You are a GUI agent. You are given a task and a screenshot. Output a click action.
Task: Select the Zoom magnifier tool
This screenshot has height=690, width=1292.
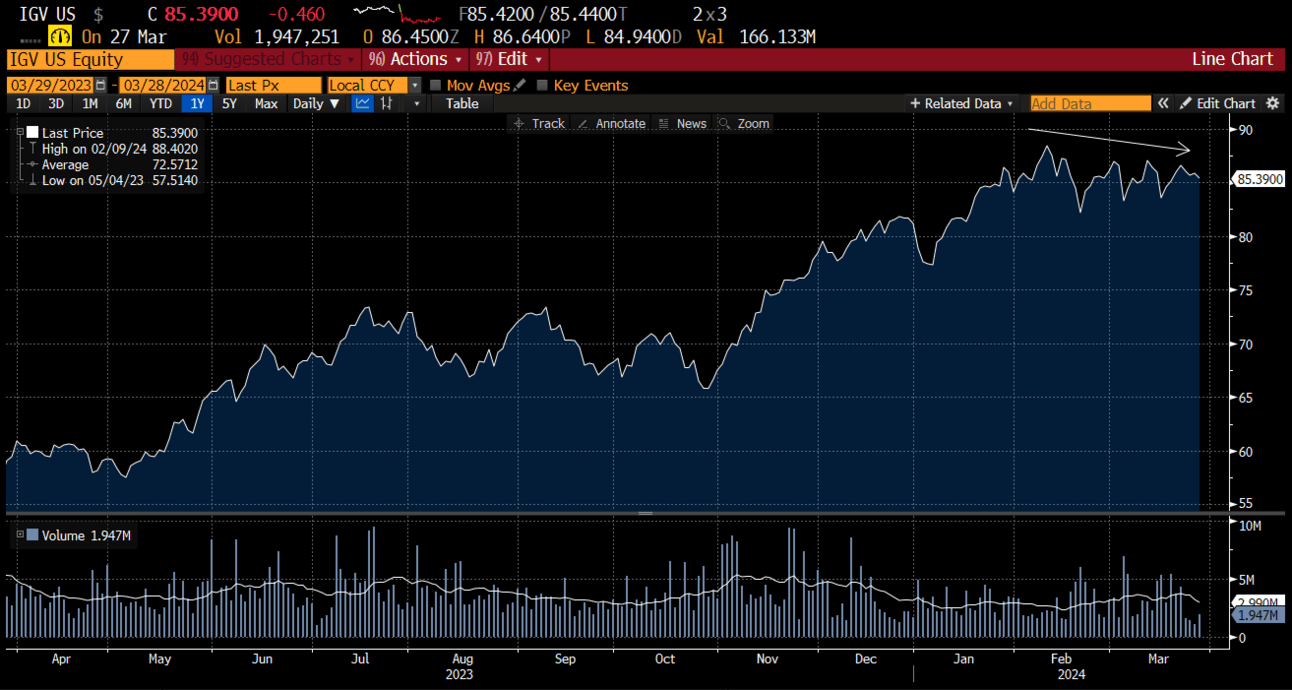pos(745,123)
